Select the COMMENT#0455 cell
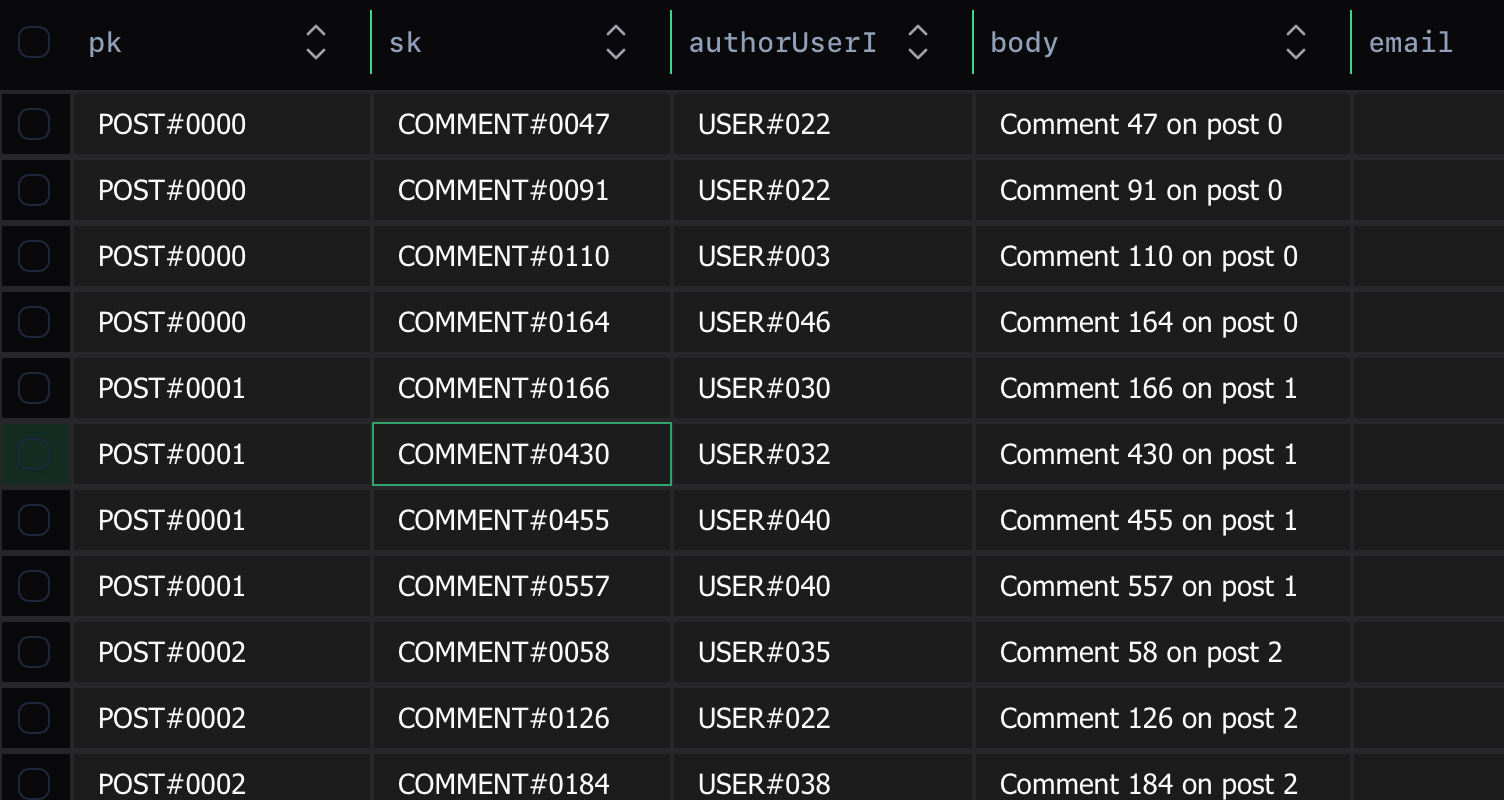The height and width of the screenshot is (800, 1504). pyautogui.click(x=522, y=520)
